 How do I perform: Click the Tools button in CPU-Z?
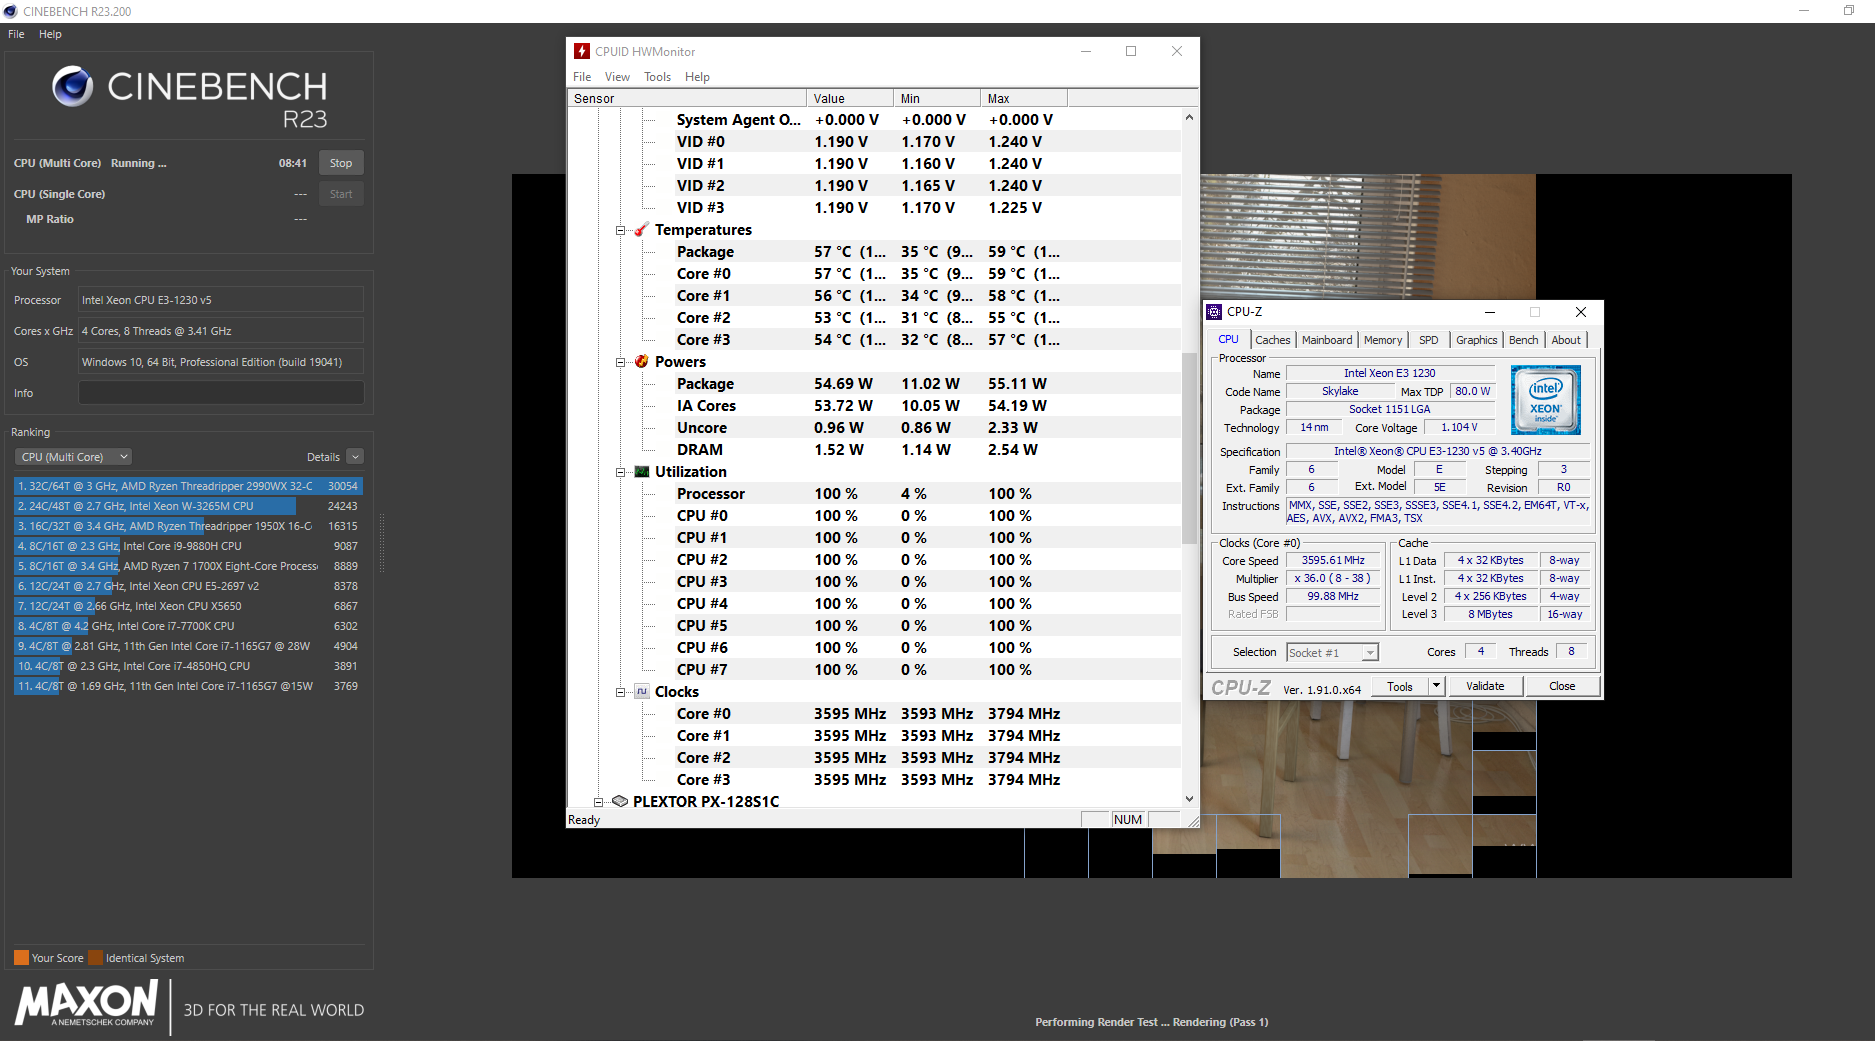tap(1400, 686)
